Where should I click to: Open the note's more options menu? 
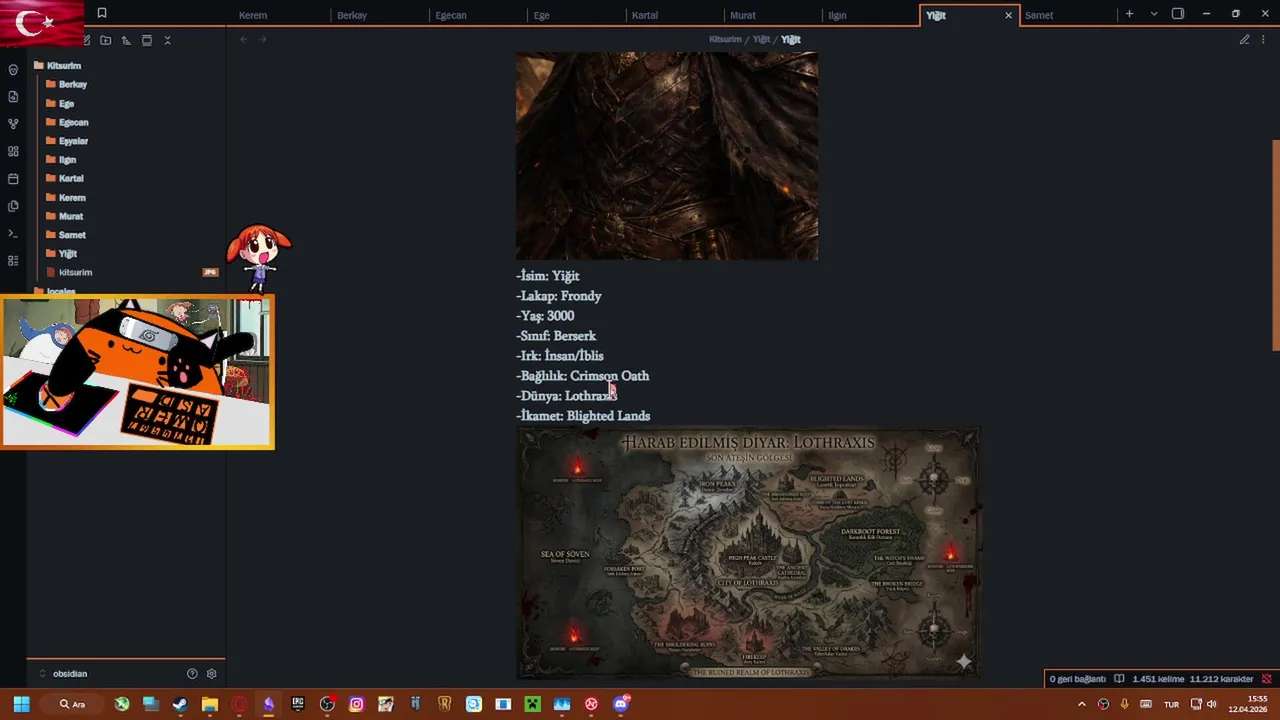pyautogui.click(x=1265, y=40)
